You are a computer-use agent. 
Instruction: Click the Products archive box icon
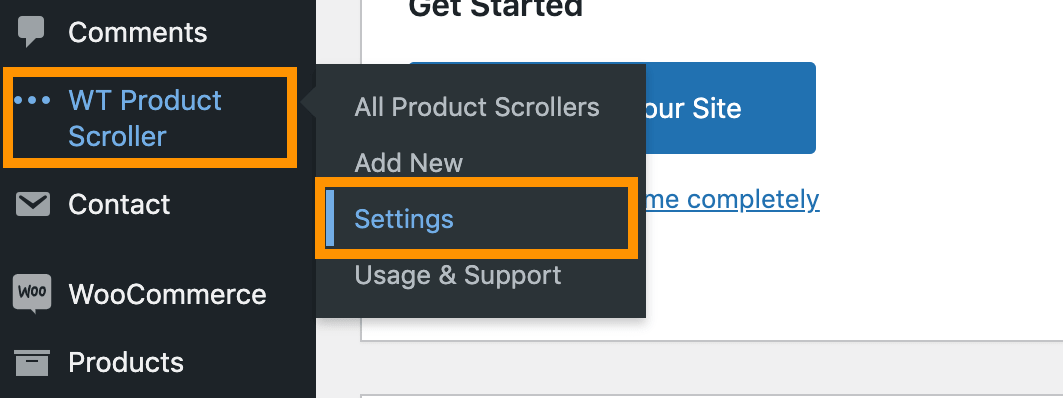(32, 363)
